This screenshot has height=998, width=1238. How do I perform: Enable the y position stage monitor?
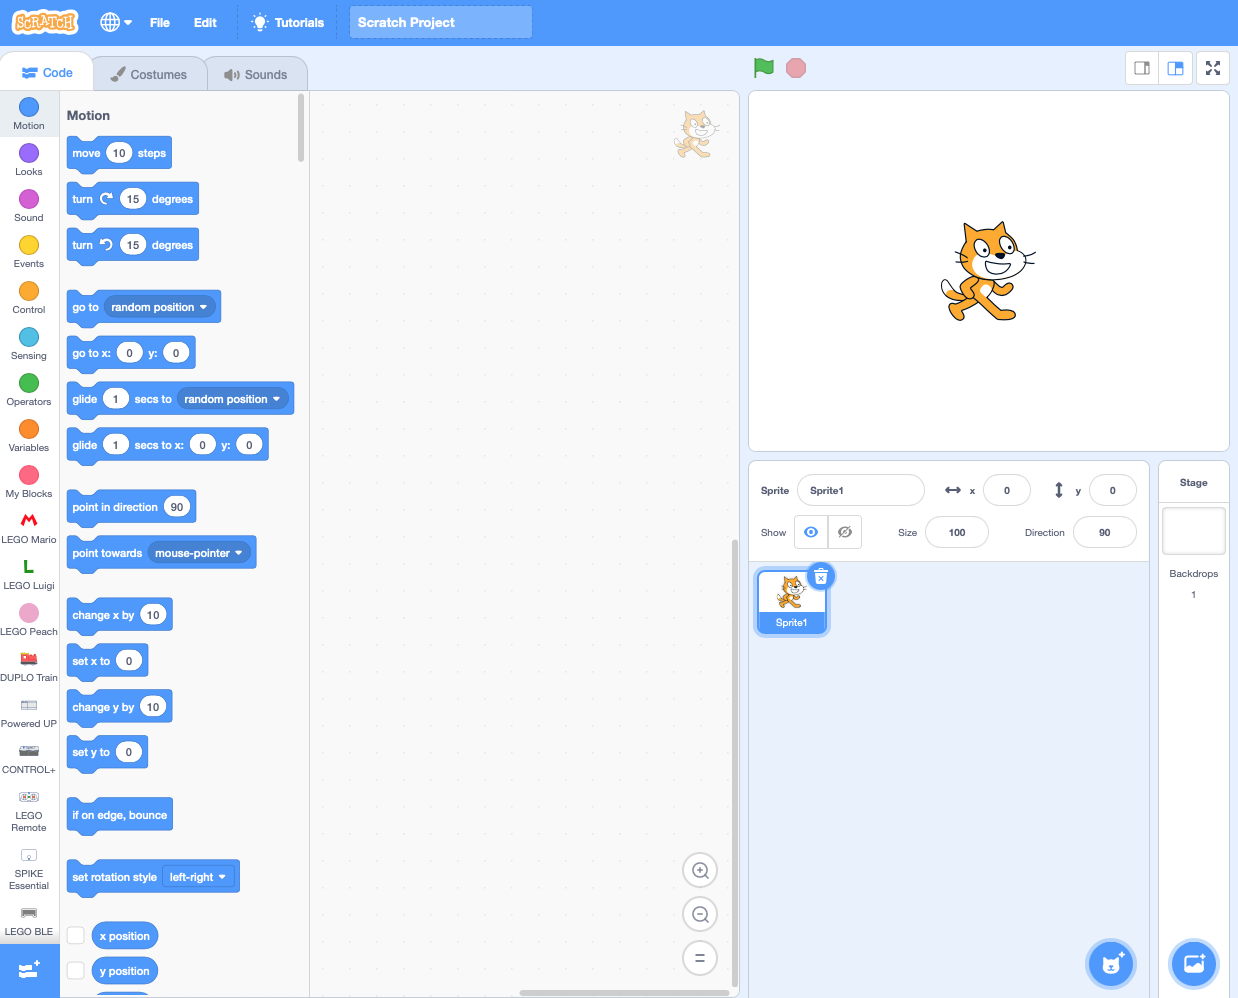pos(75,970)
